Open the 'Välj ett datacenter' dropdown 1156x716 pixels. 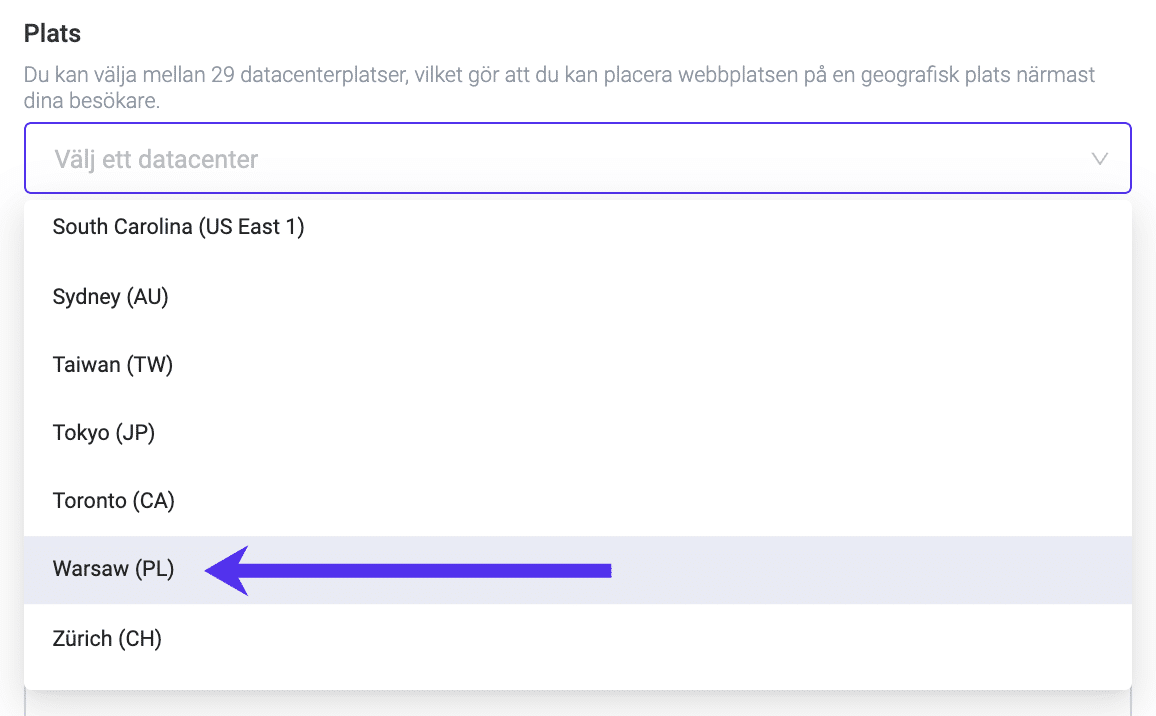[577, 158]
